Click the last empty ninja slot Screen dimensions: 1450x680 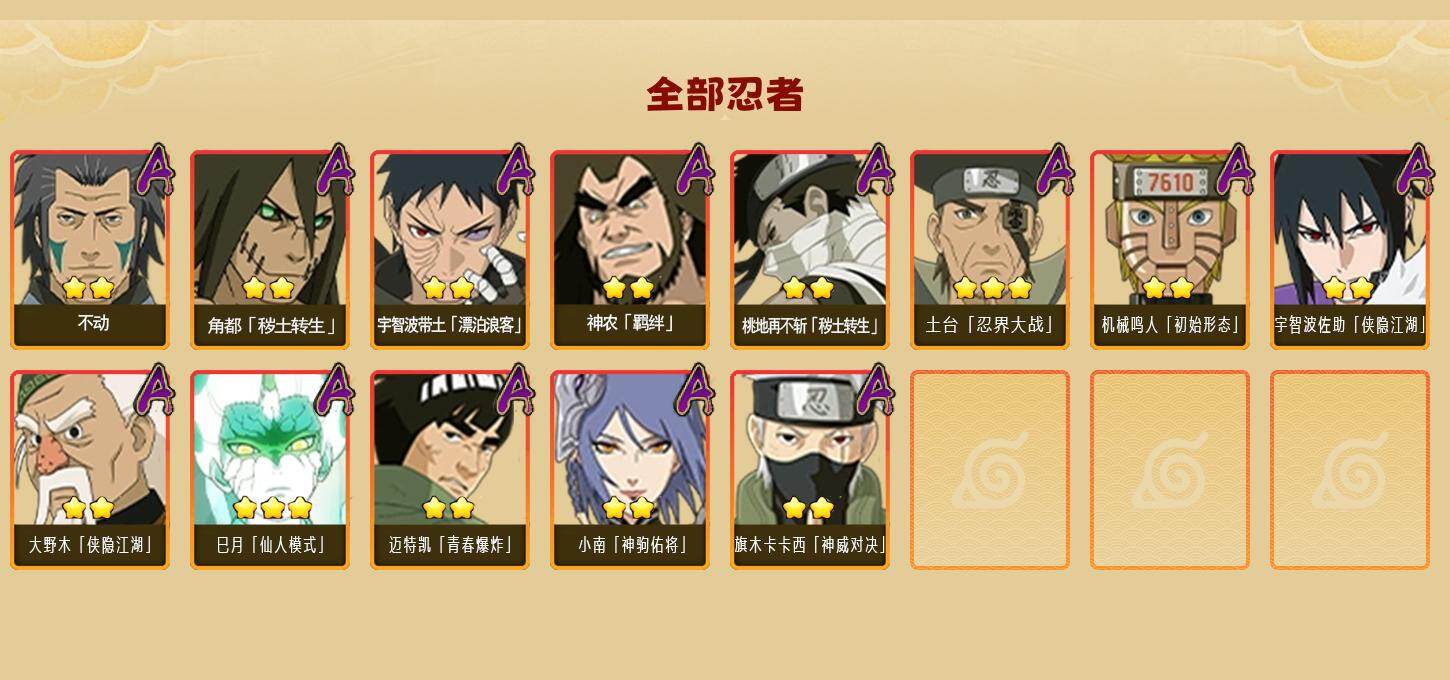(x=1350, y=470)
